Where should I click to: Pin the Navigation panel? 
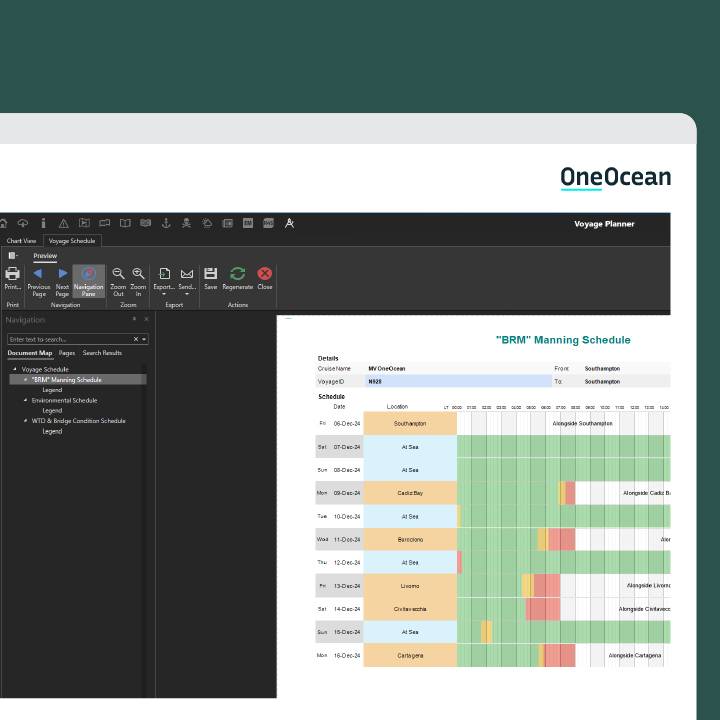(x=135, y=320)
